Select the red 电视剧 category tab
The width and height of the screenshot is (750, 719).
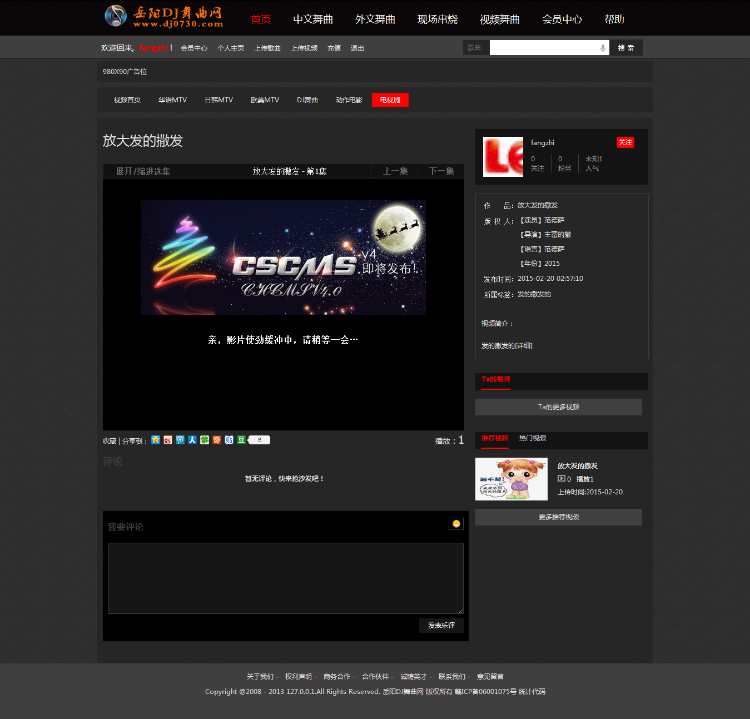tap(390, 100)
